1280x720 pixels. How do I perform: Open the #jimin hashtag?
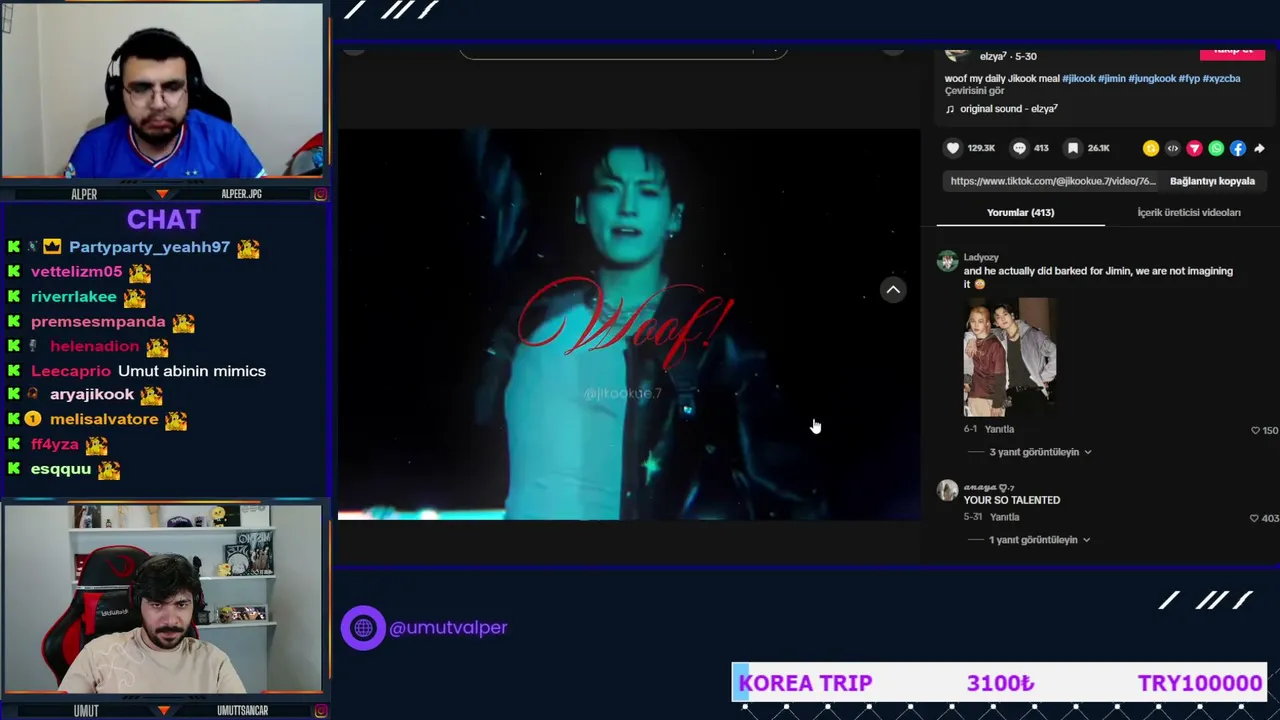[1111, 78]
